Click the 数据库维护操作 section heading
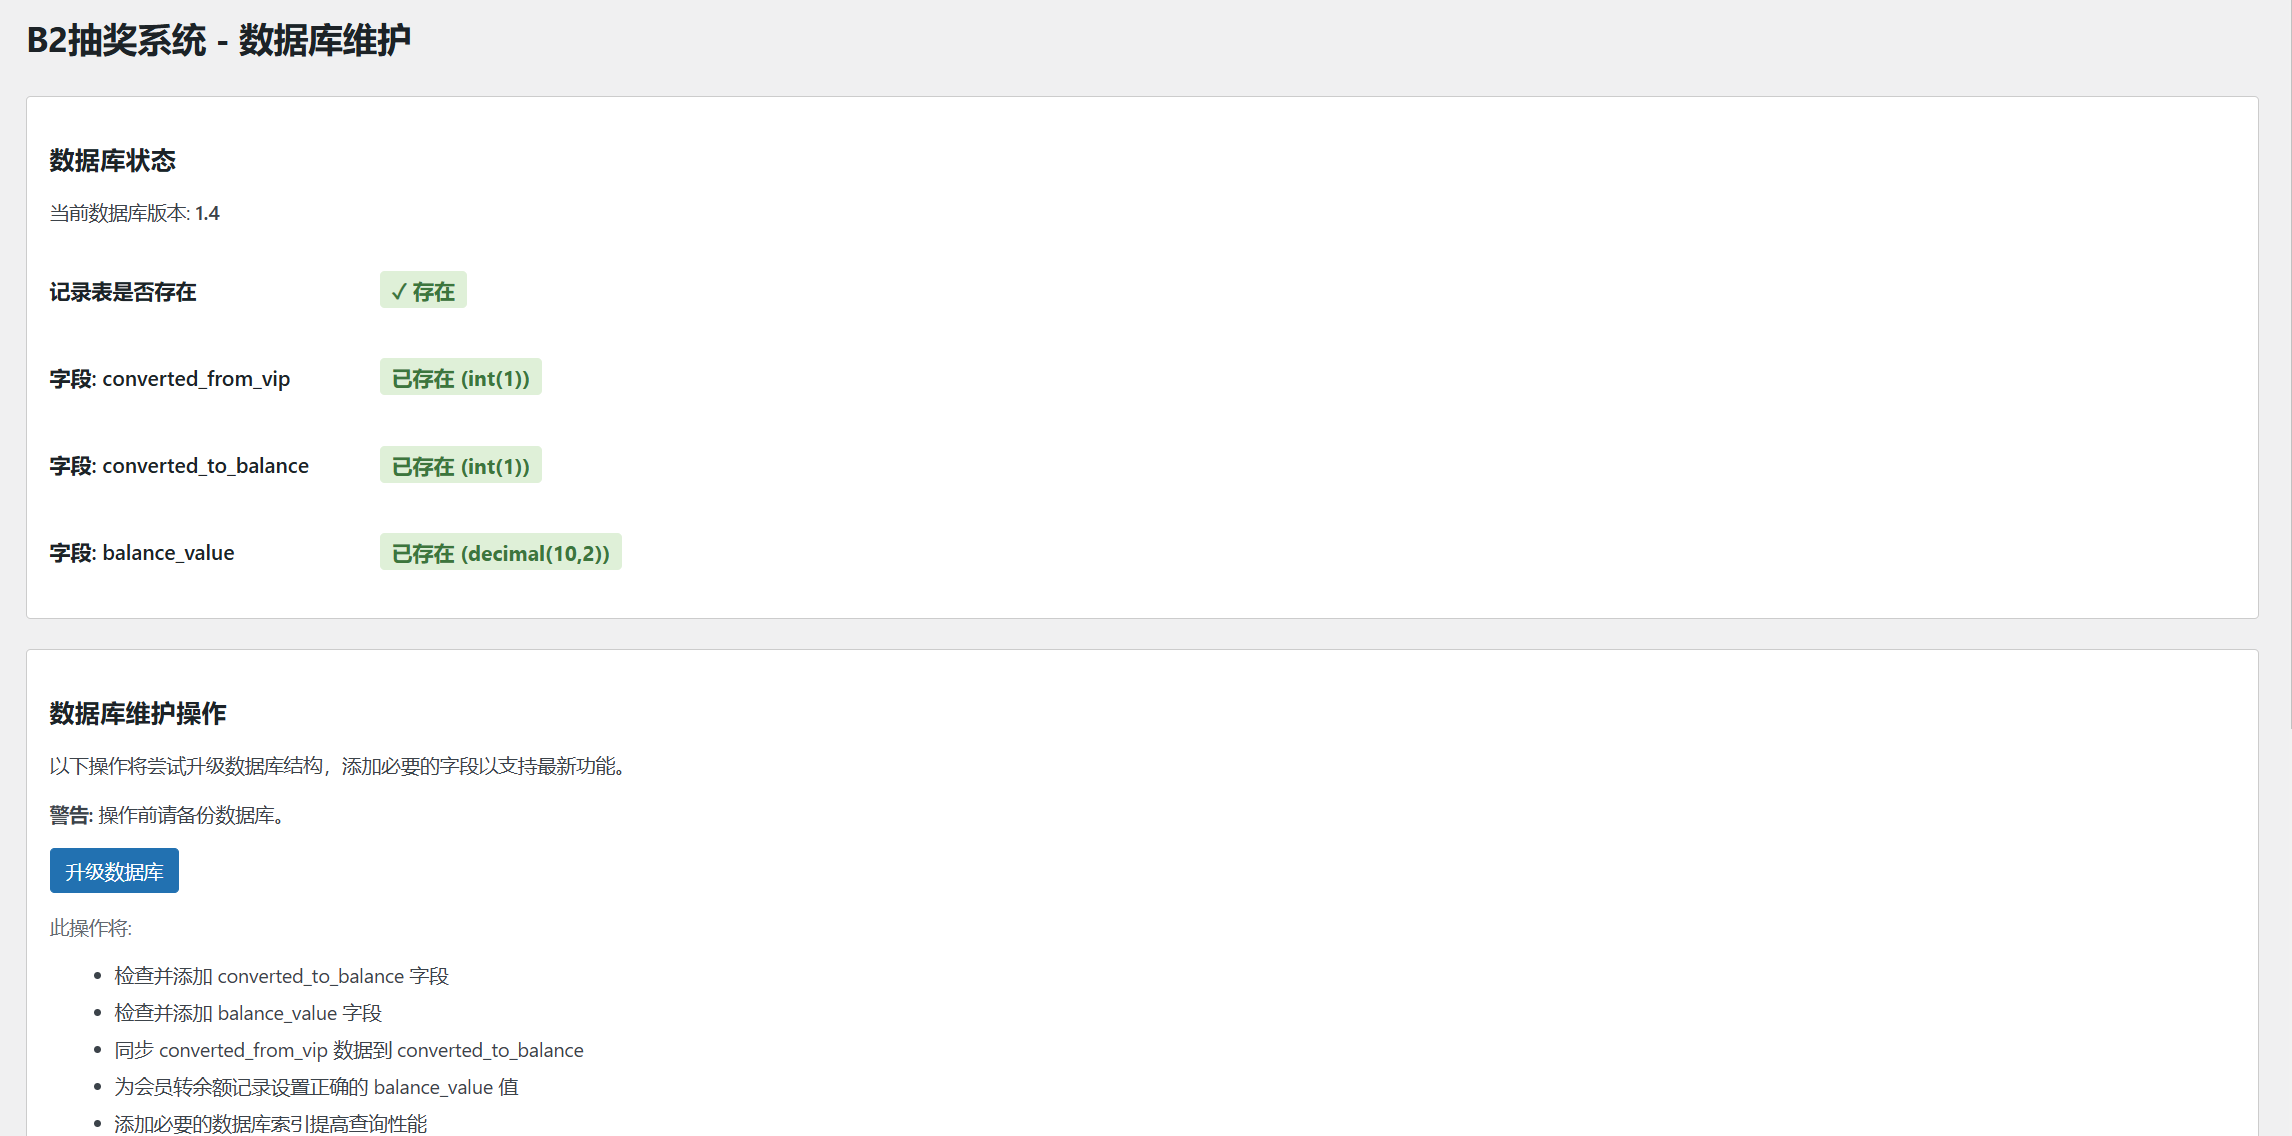 [x=138, y=713]
